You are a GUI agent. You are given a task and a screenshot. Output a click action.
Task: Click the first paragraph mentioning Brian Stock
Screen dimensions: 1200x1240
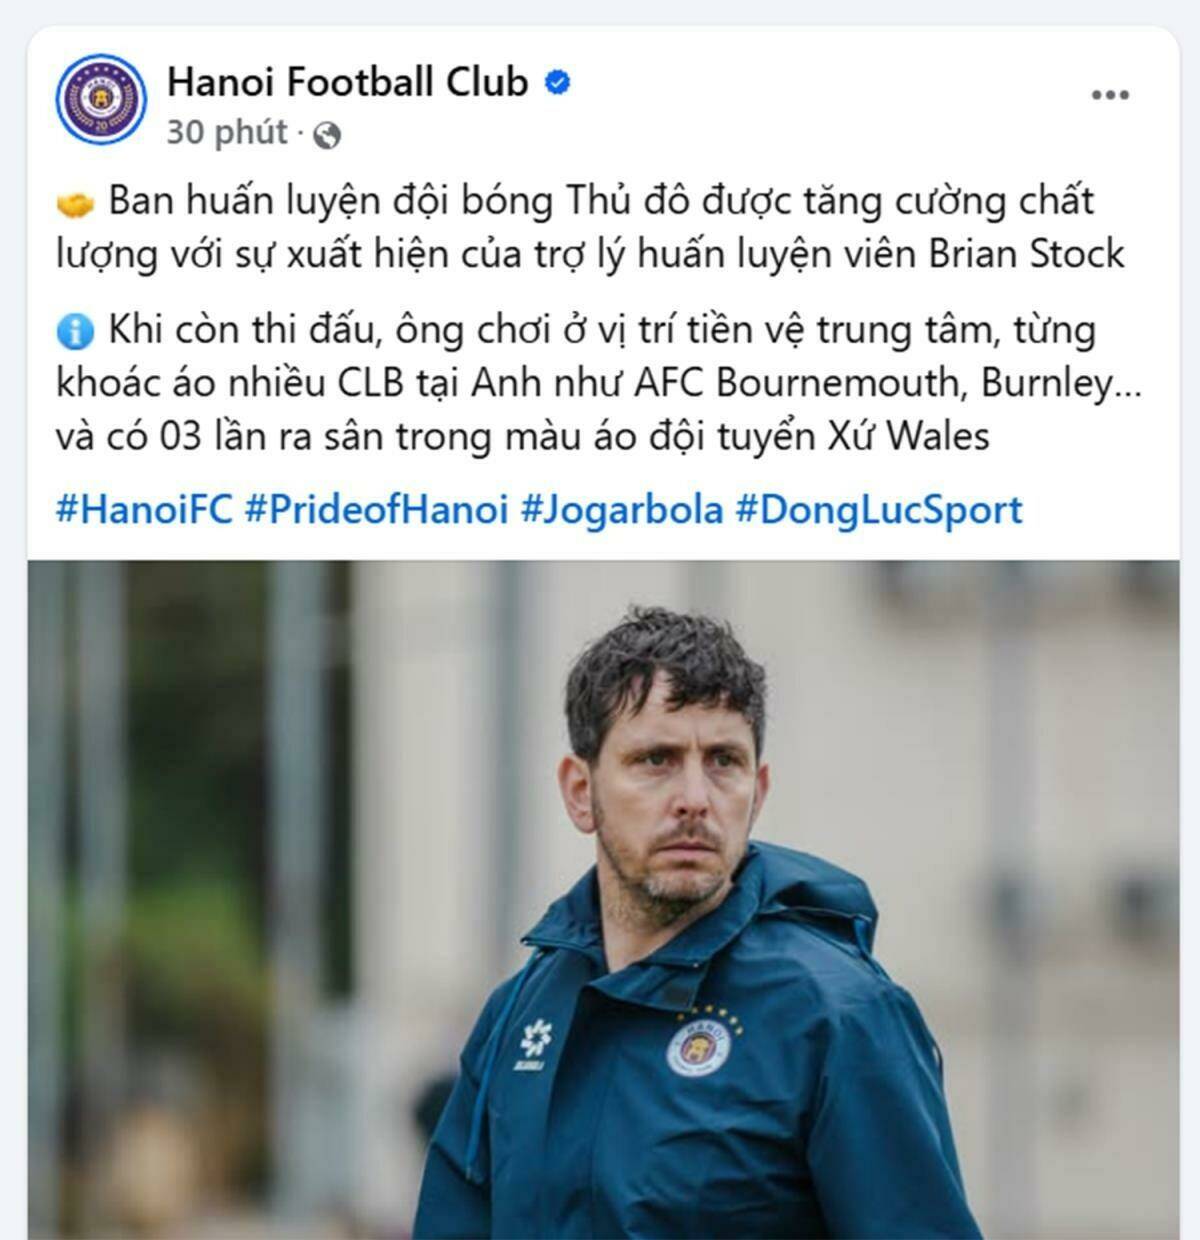pos(591,228)
